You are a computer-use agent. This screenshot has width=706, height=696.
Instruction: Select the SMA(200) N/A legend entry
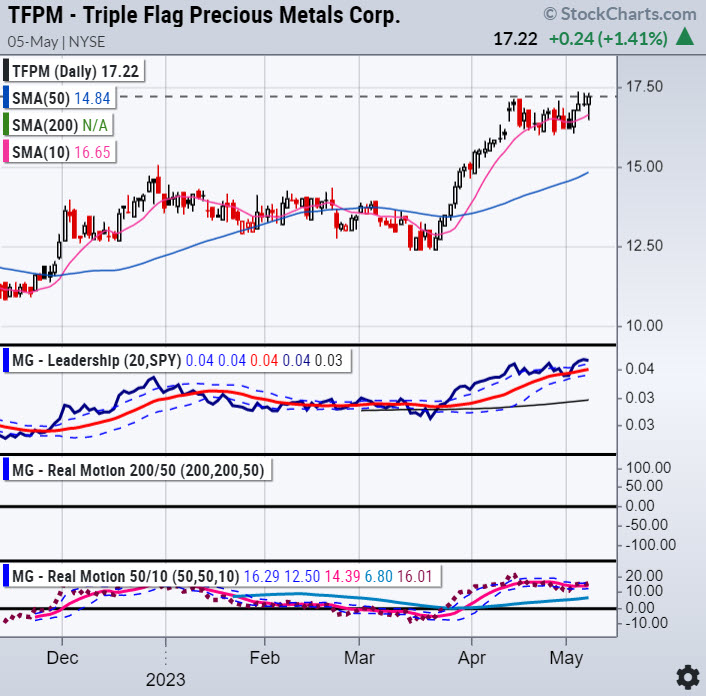click(58, 124)
